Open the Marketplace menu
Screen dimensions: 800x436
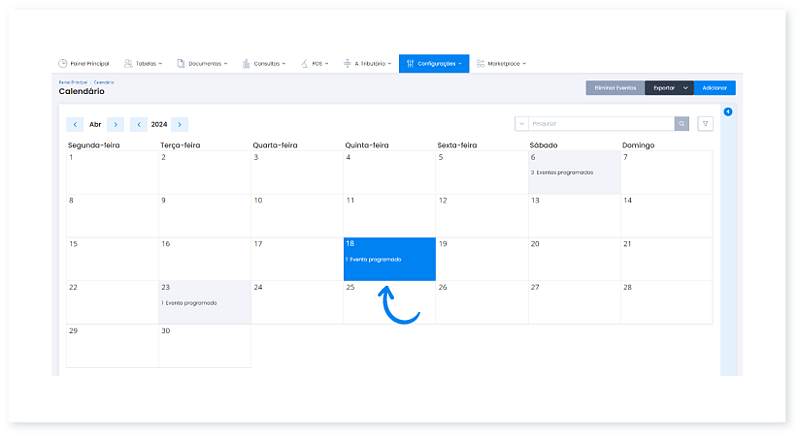click(x=502, y=63)
